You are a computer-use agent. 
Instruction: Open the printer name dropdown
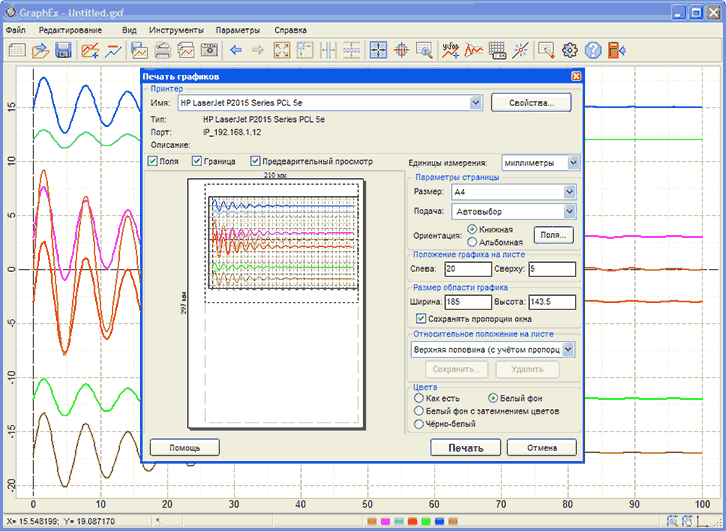[476, 102]
